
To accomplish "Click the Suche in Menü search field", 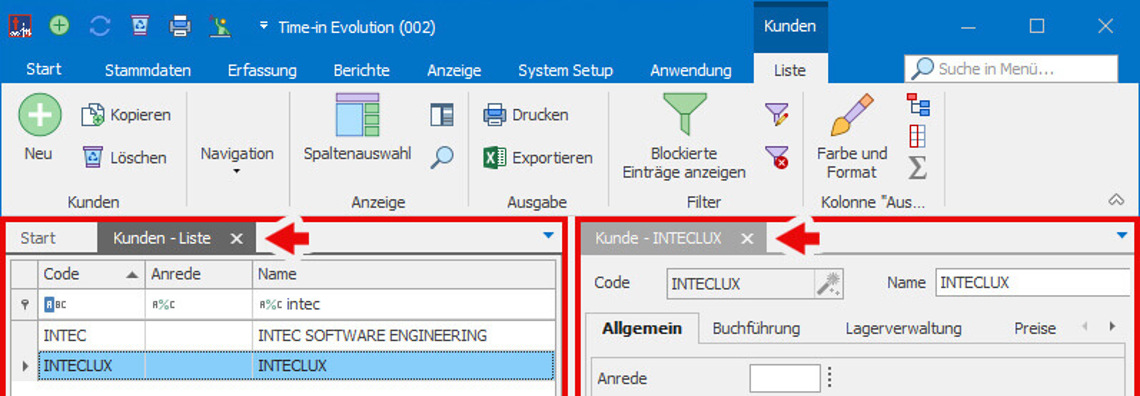I will point(1011,69).
